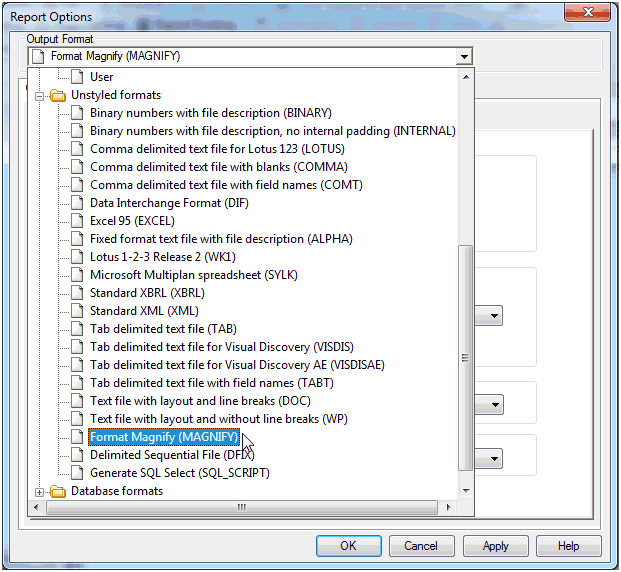This screenshot has height=572, width=621.
Task: Click the ALPHA format document icon
Action: click(77, 239)
